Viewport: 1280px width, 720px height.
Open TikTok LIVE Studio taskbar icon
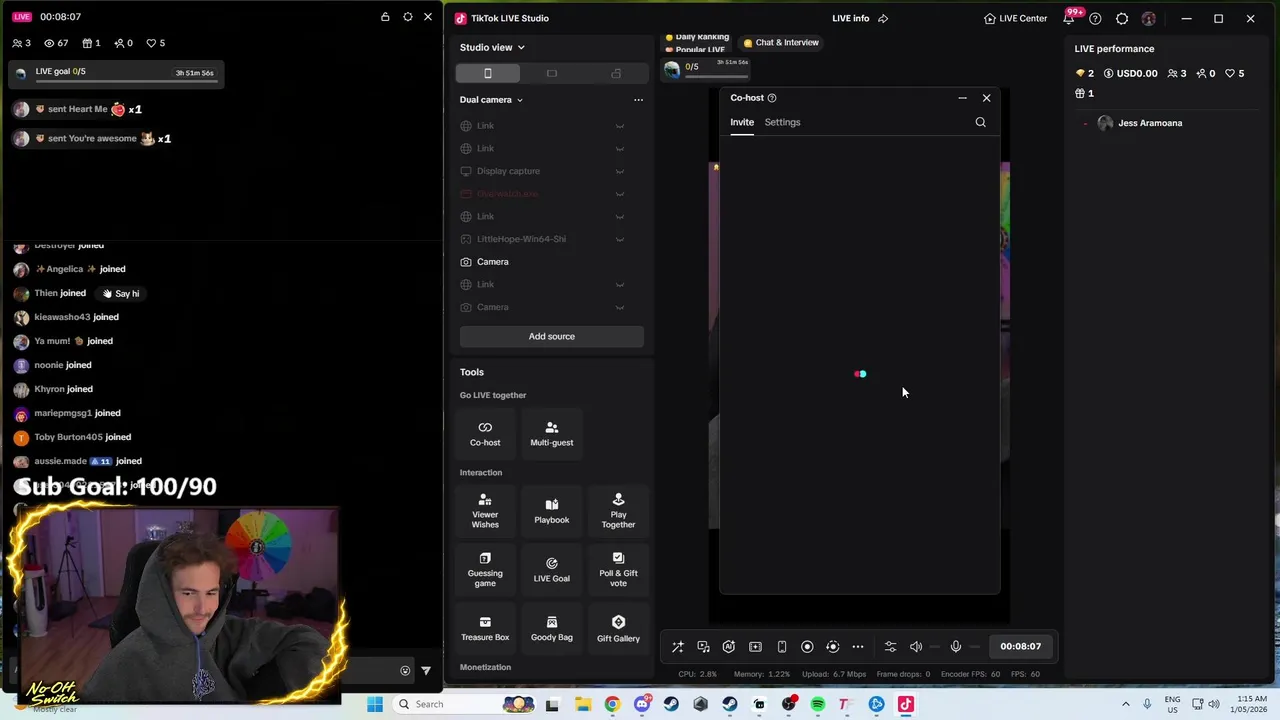tap(905, 704)
